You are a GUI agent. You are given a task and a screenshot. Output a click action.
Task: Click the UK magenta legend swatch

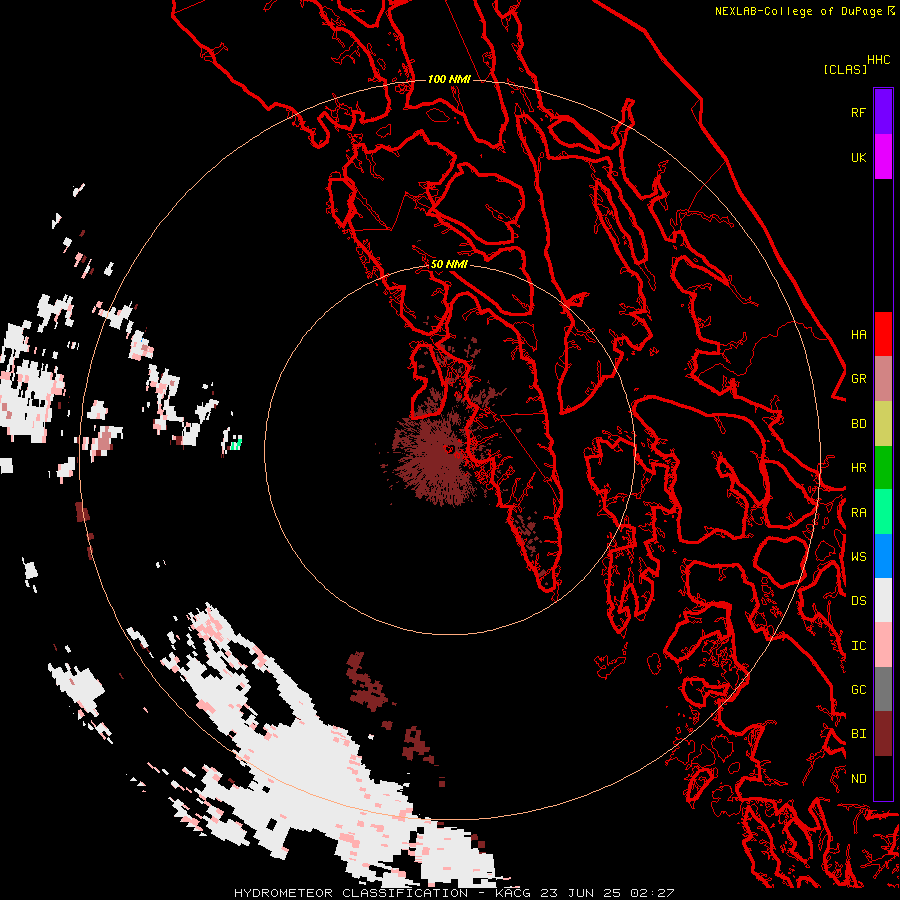click(x=883, y=157)
